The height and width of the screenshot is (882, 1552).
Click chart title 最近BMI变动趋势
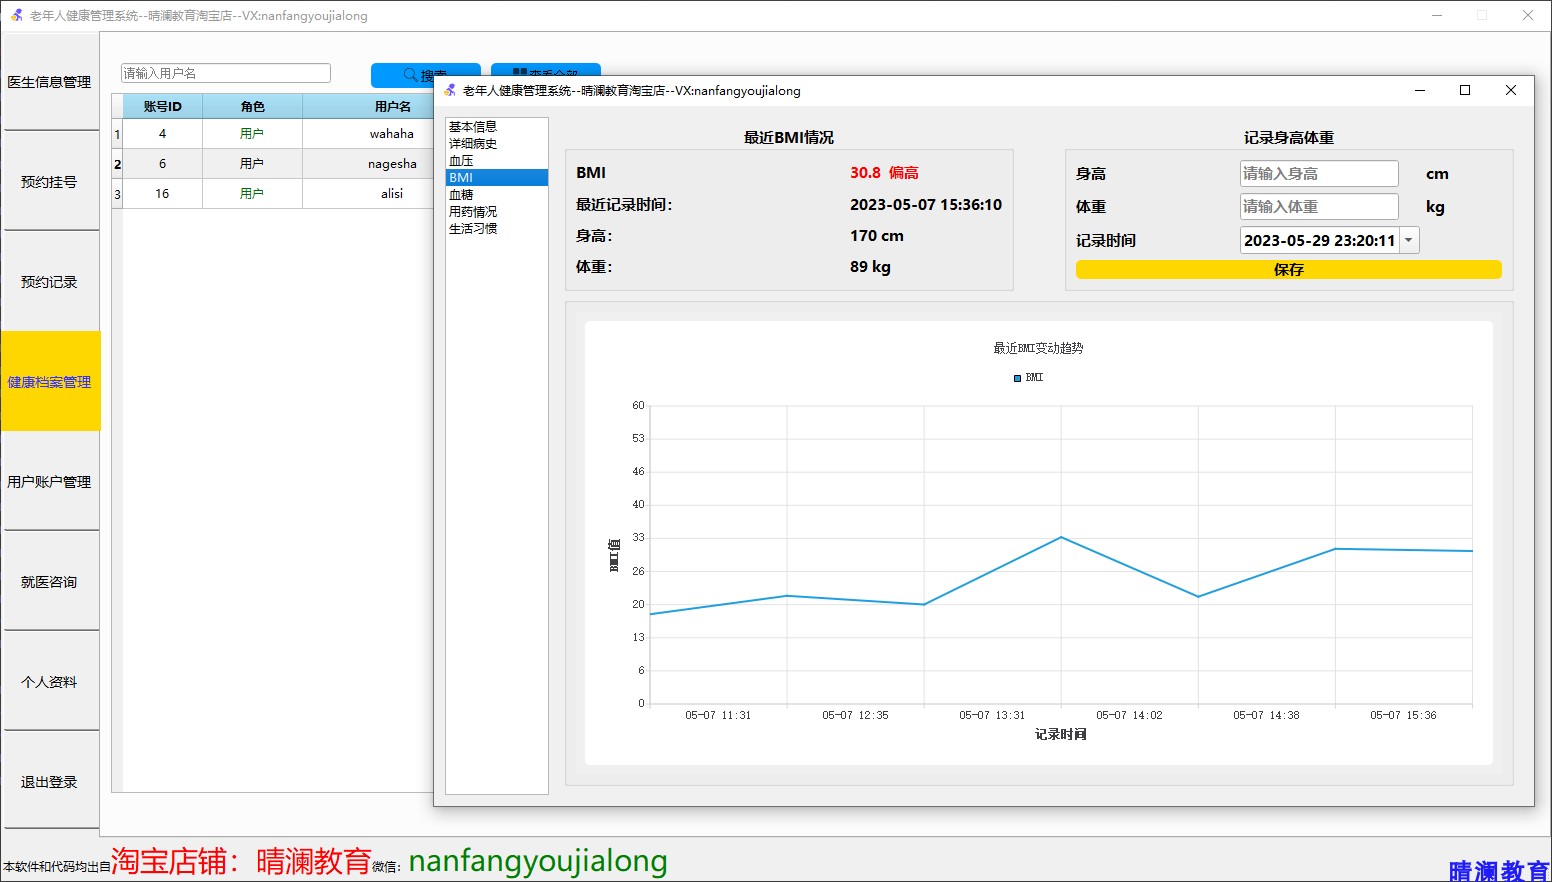(1038, 348)
